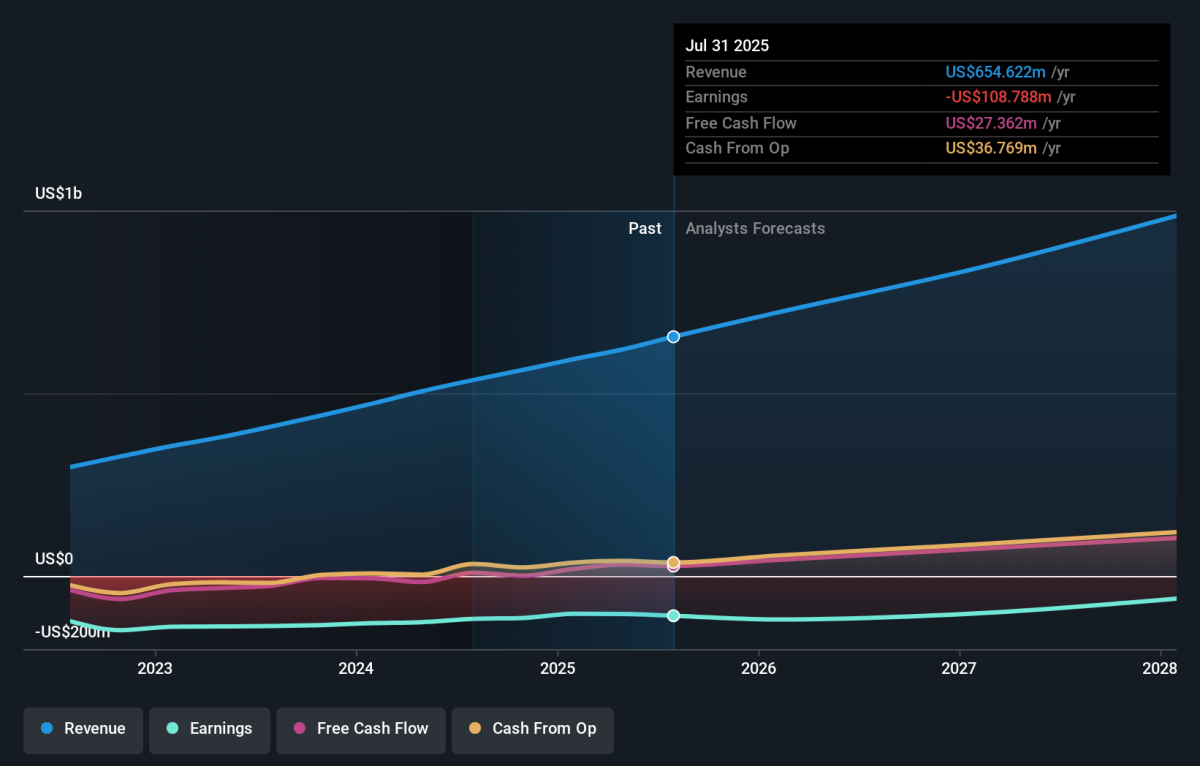This screenshot has width=1200, height=766.
Task: Select the orange Cash From Op data point
Action: coord(673,562)
